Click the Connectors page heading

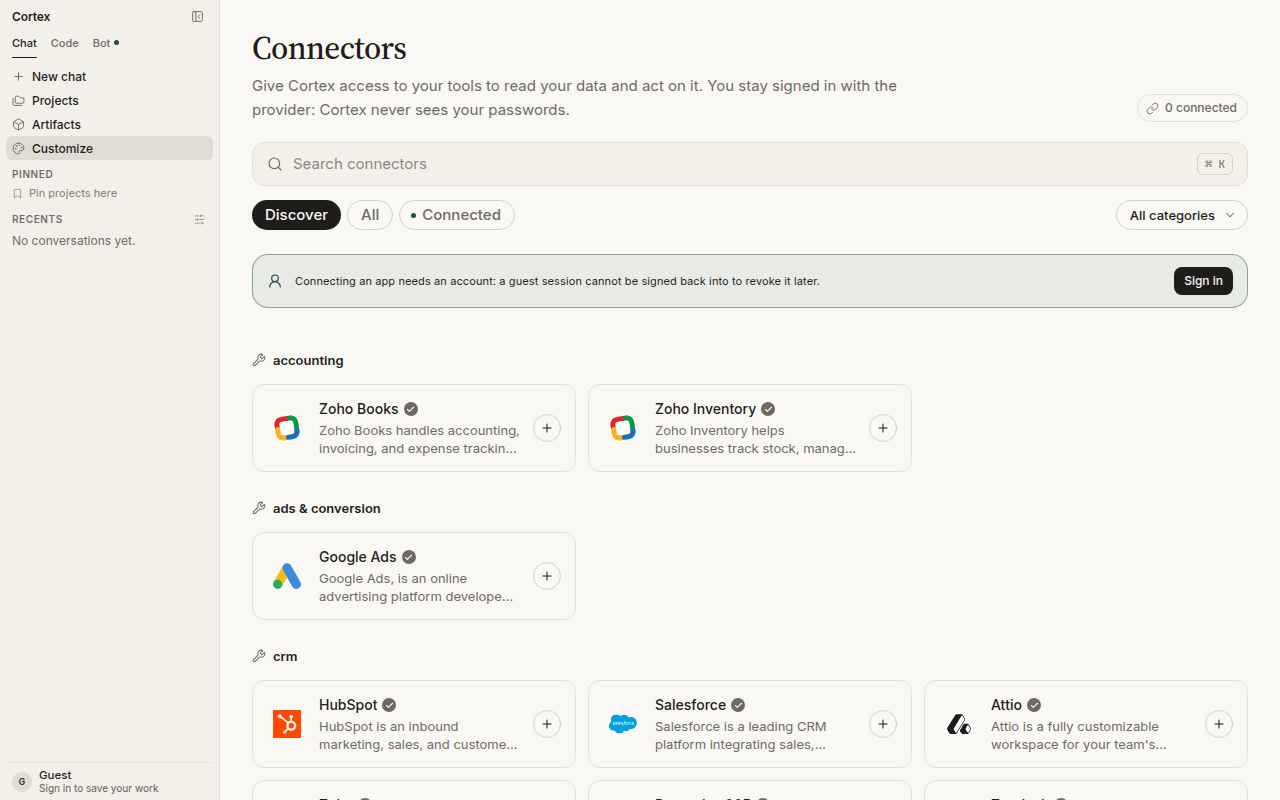(x=329, y=48)
